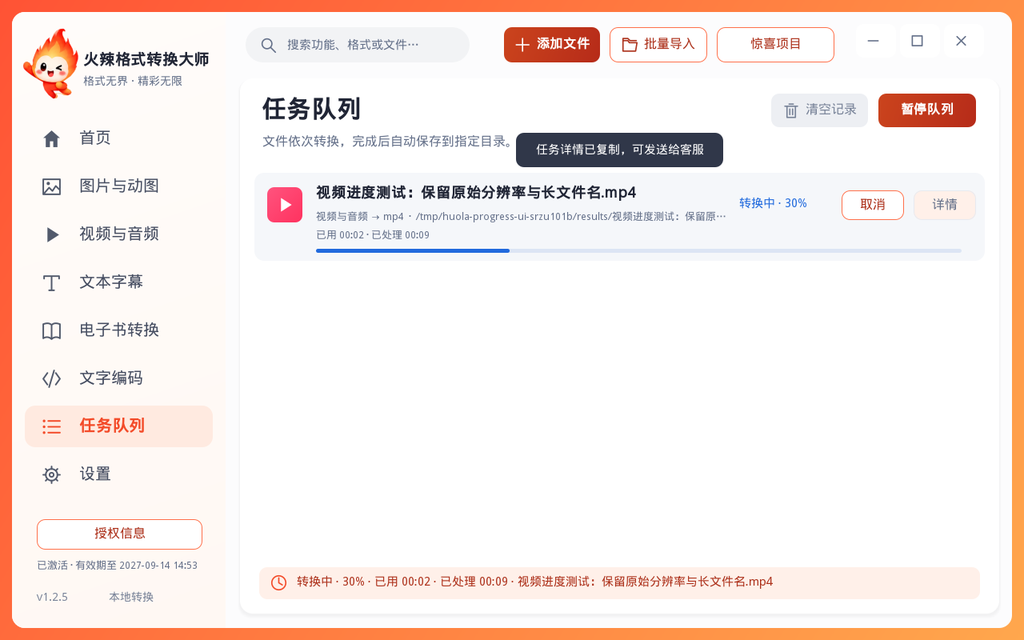1024x640 pixels.
Task: Click the 已激活 · 有效期至 2027-09-14 text
Action: click(x=117, y=566)
